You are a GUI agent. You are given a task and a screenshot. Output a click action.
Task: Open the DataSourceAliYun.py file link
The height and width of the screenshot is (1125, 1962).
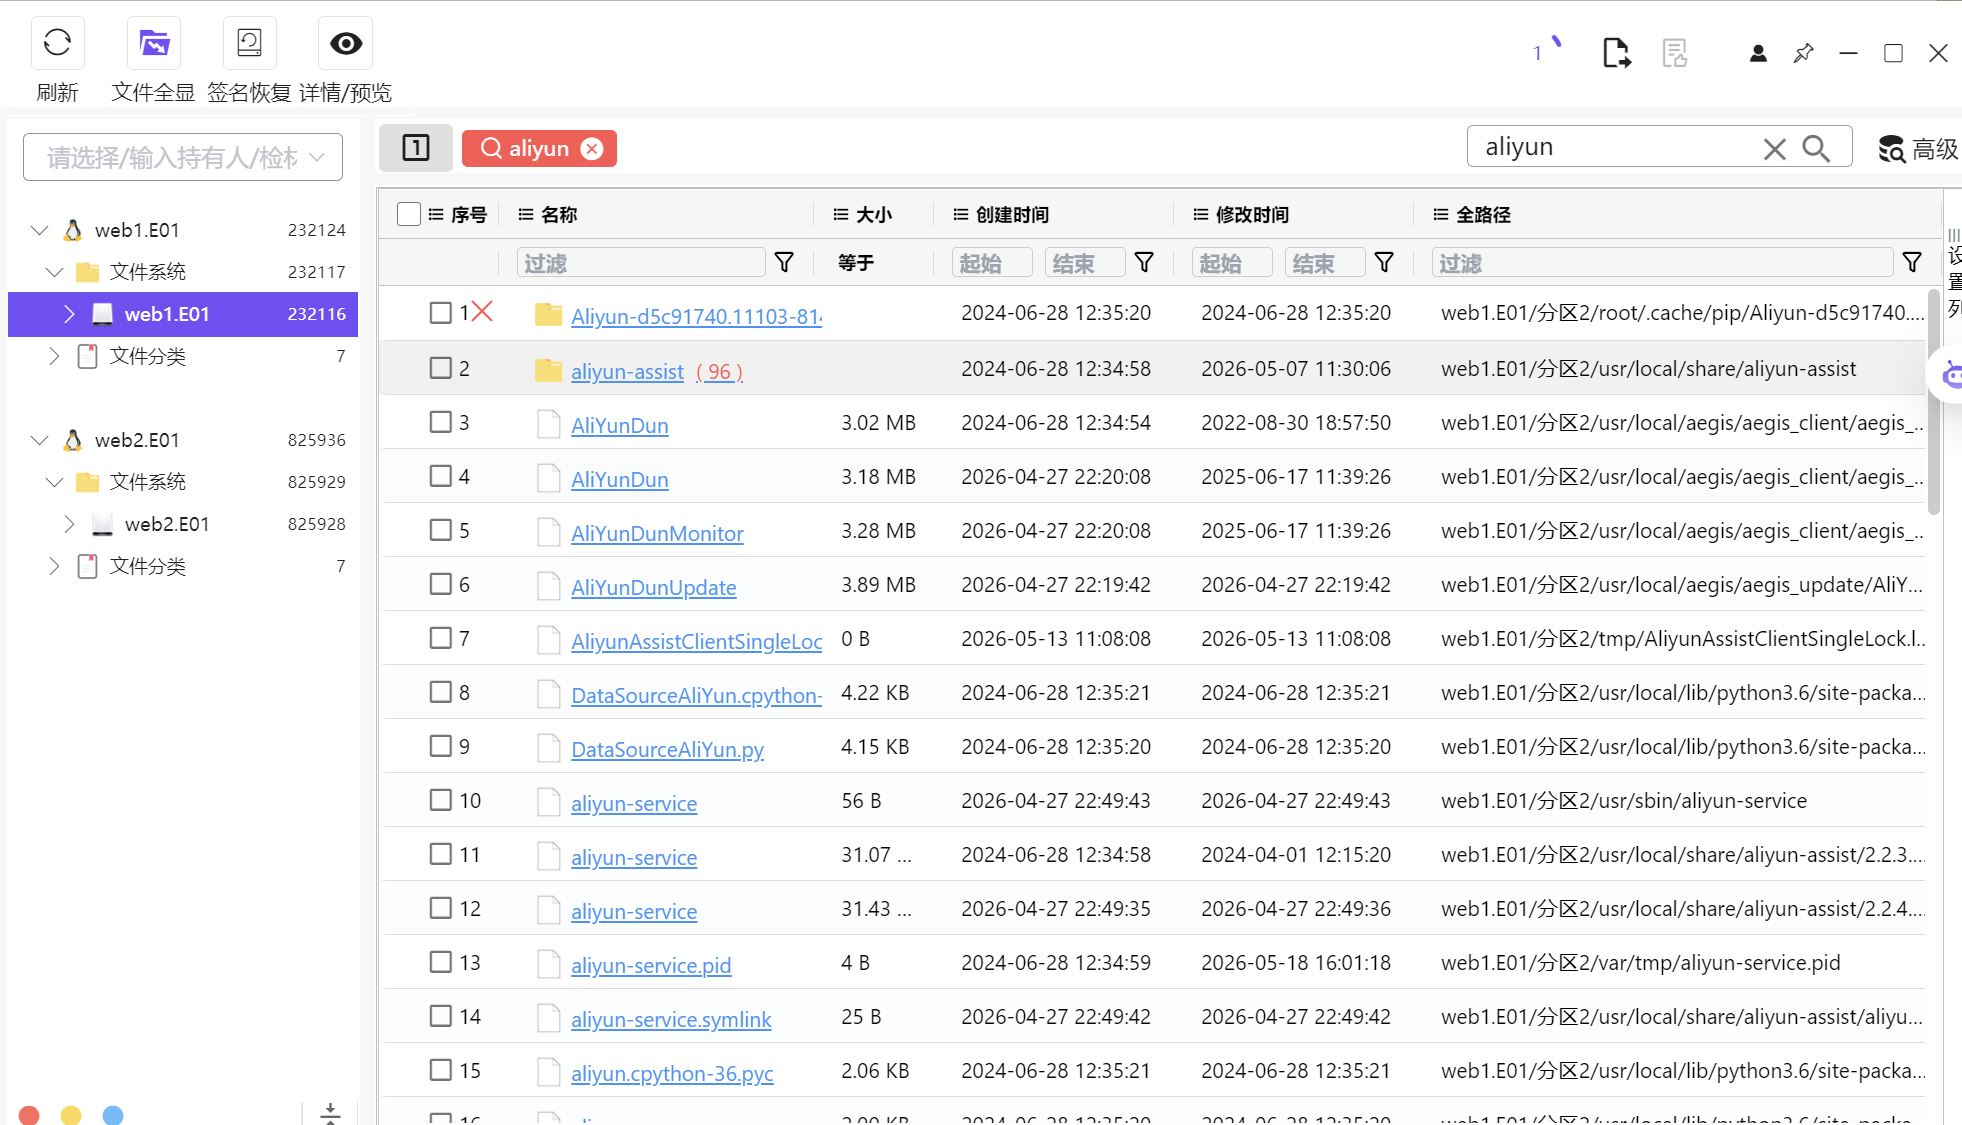click(667, 749)
